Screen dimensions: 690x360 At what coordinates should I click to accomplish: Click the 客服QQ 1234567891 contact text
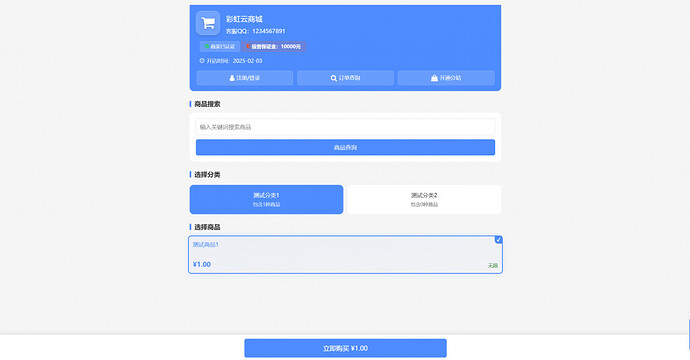click(x=256, y=31)
